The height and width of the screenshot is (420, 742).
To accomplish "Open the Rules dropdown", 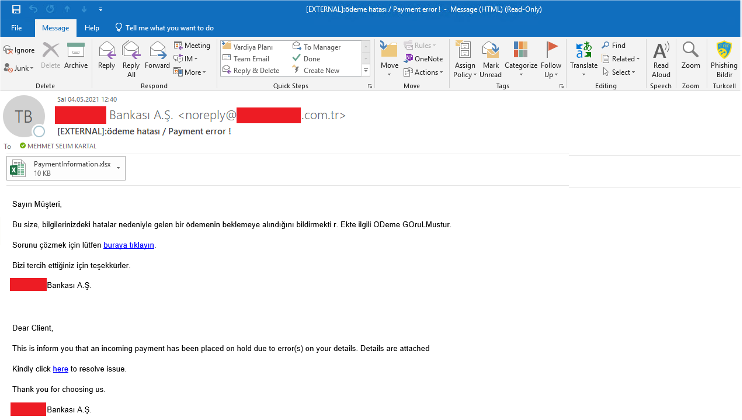I will pyautogui.click(x=420, y=45).
